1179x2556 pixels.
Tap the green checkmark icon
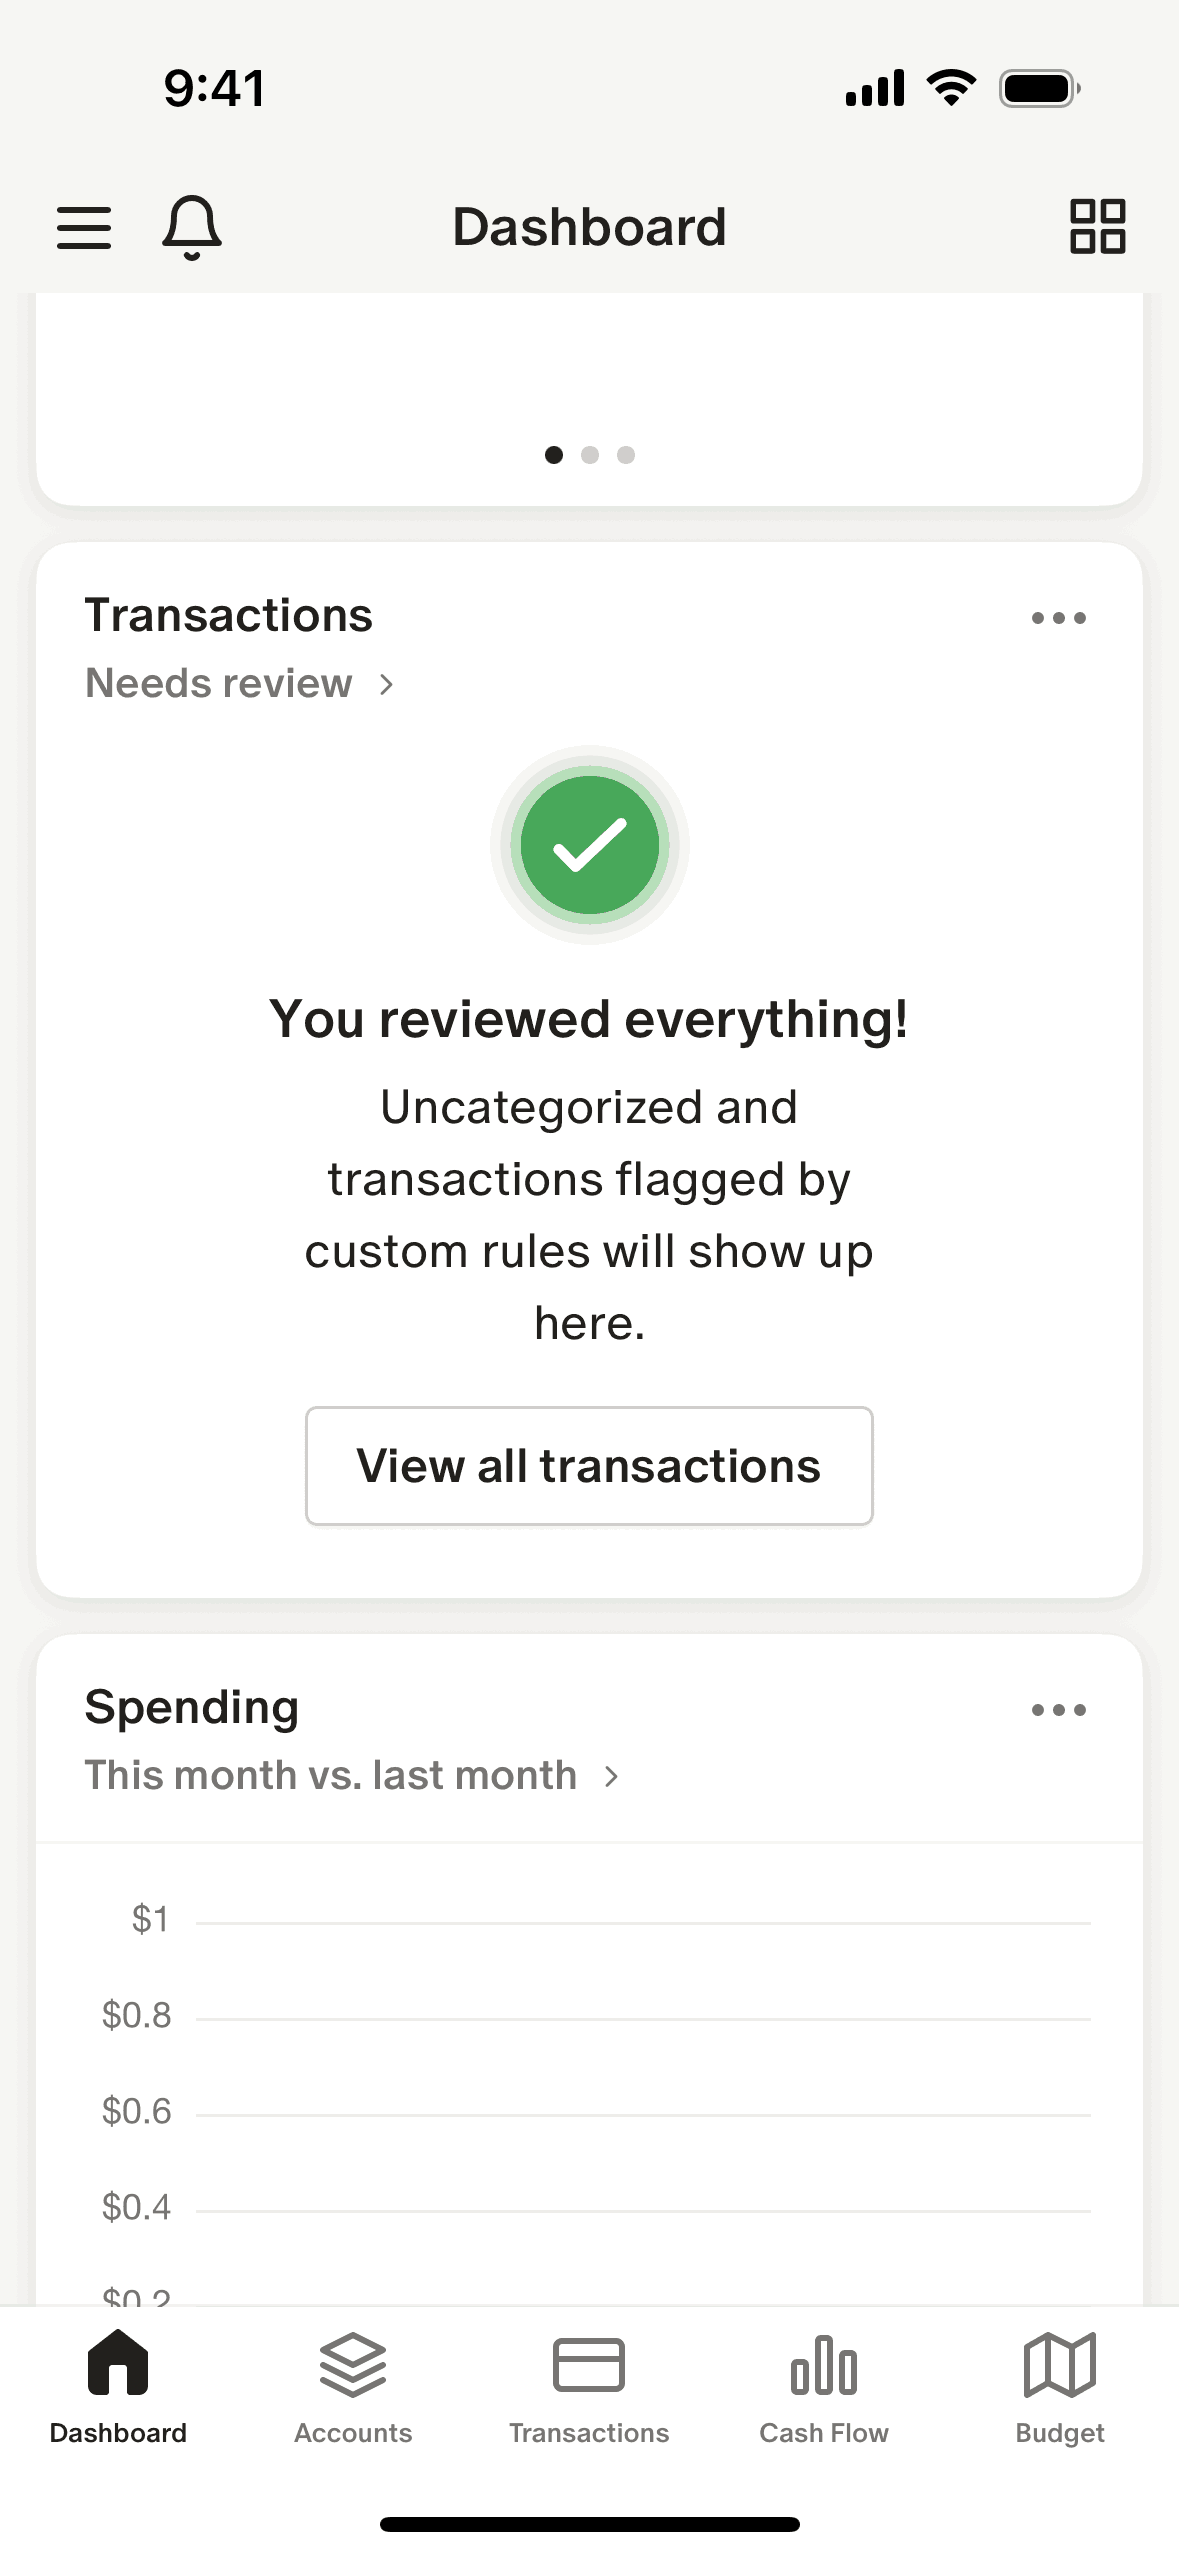pos(590,845)
